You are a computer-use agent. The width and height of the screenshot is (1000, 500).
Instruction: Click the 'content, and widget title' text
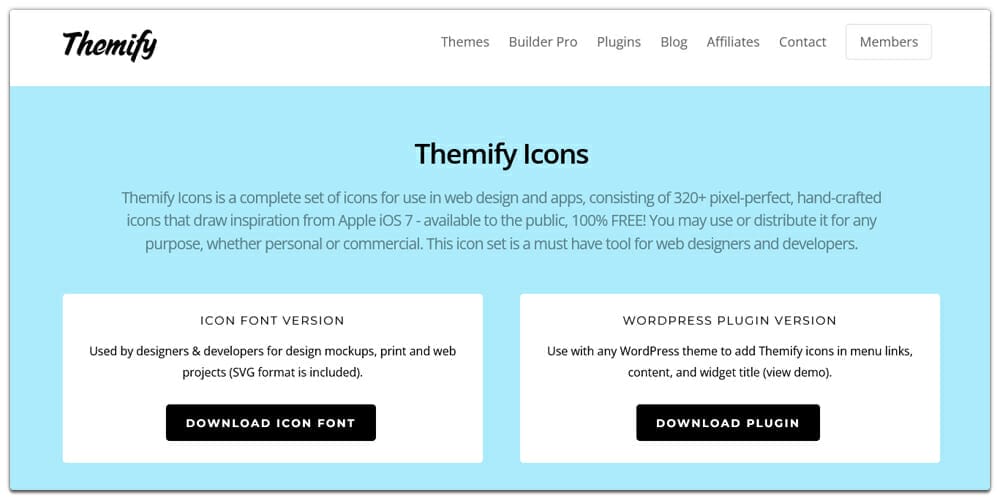tap(694, 372)
